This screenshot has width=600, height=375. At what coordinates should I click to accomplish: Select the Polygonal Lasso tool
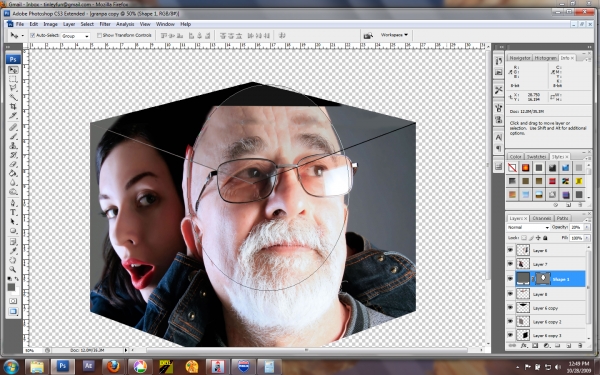coord(13,88)
